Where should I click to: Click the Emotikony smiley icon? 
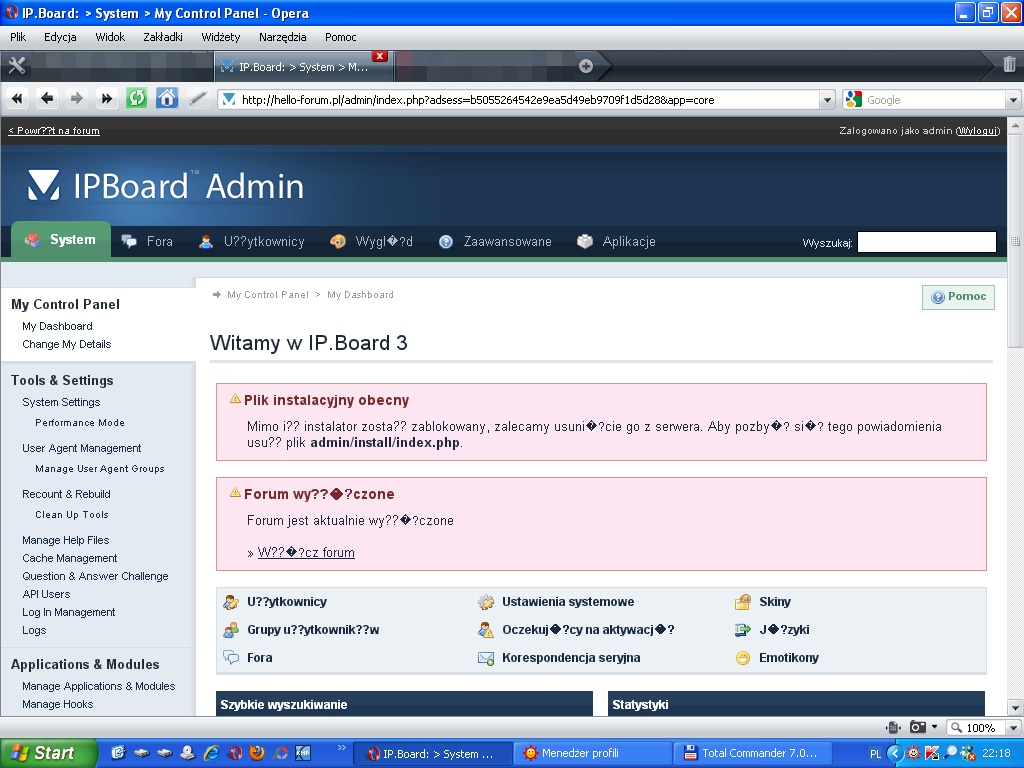tap(742, 658)
